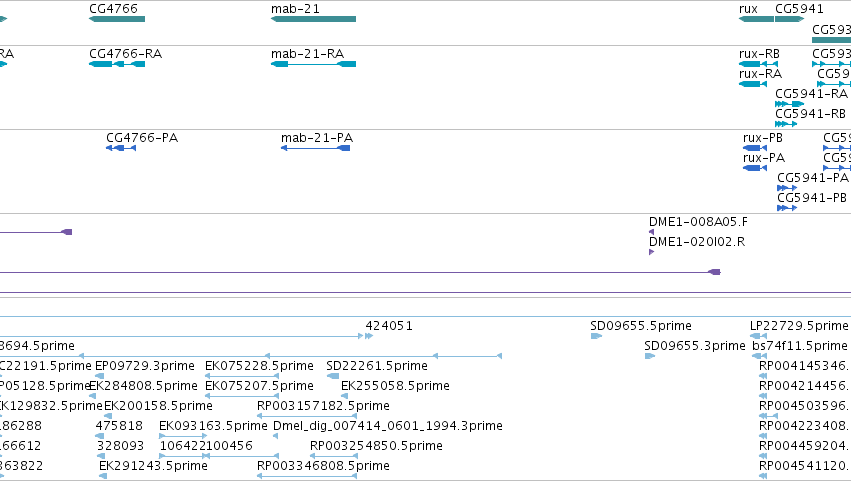Click the 475818 feature label
851x481 pixels.
[x=119, y=426]
